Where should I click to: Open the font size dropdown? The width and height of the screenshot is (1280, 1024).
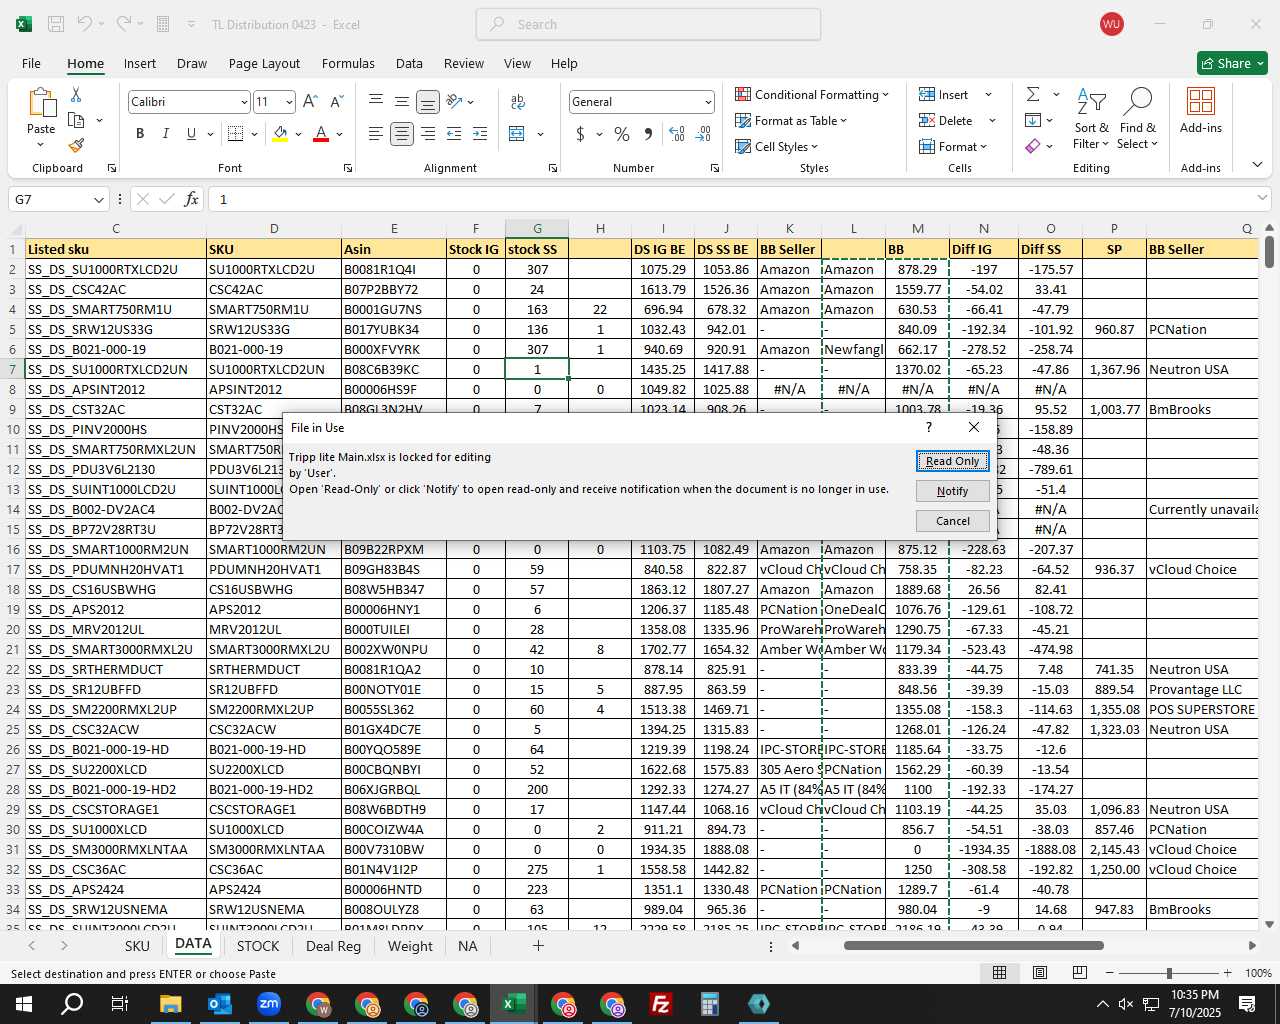[x=289, y=102]
